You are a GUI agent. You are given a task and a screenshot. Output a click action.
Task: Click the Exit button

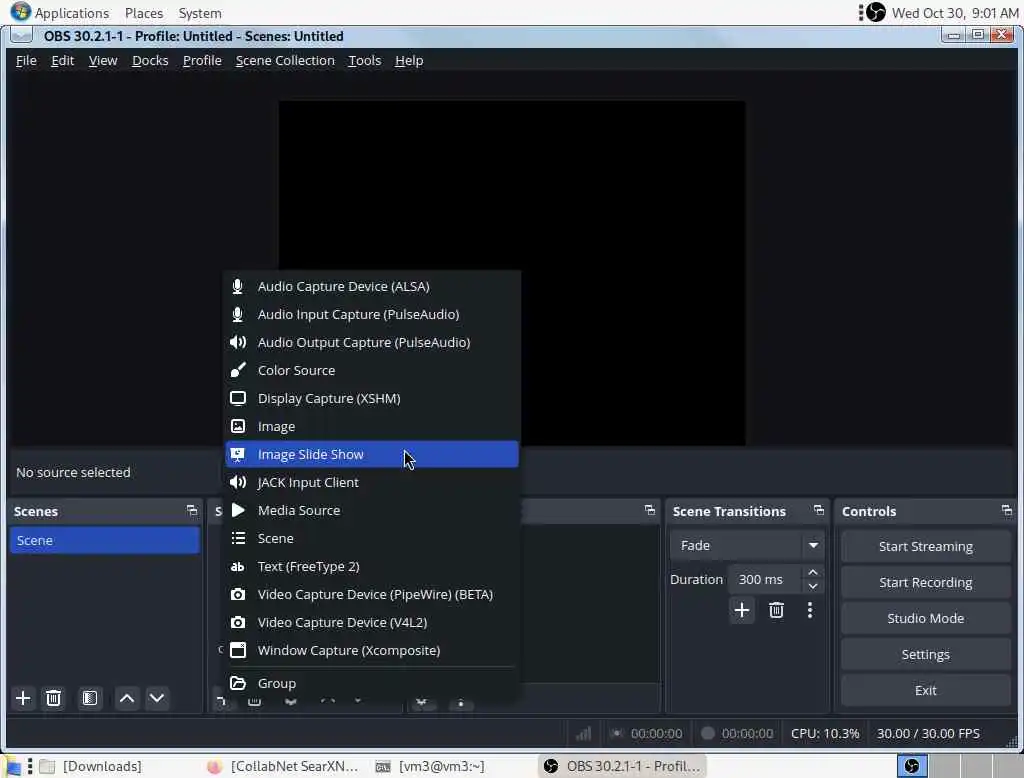(x=925, y=690)
